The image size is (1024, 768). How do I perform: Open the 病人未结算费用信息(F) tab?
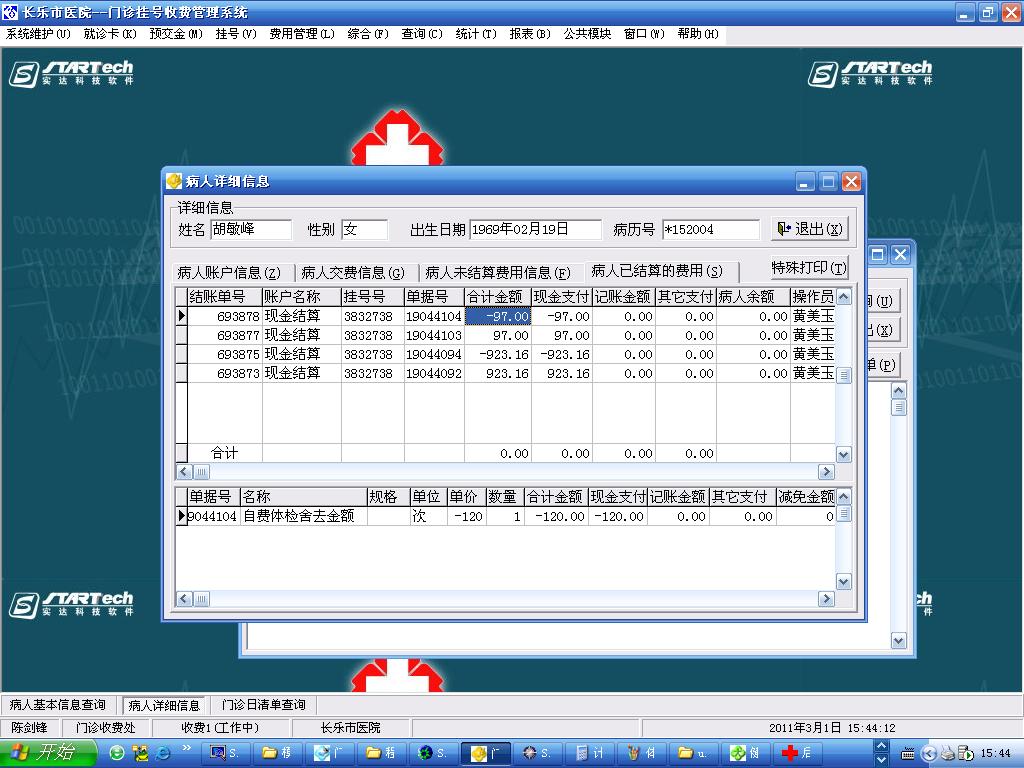point(498,272)
